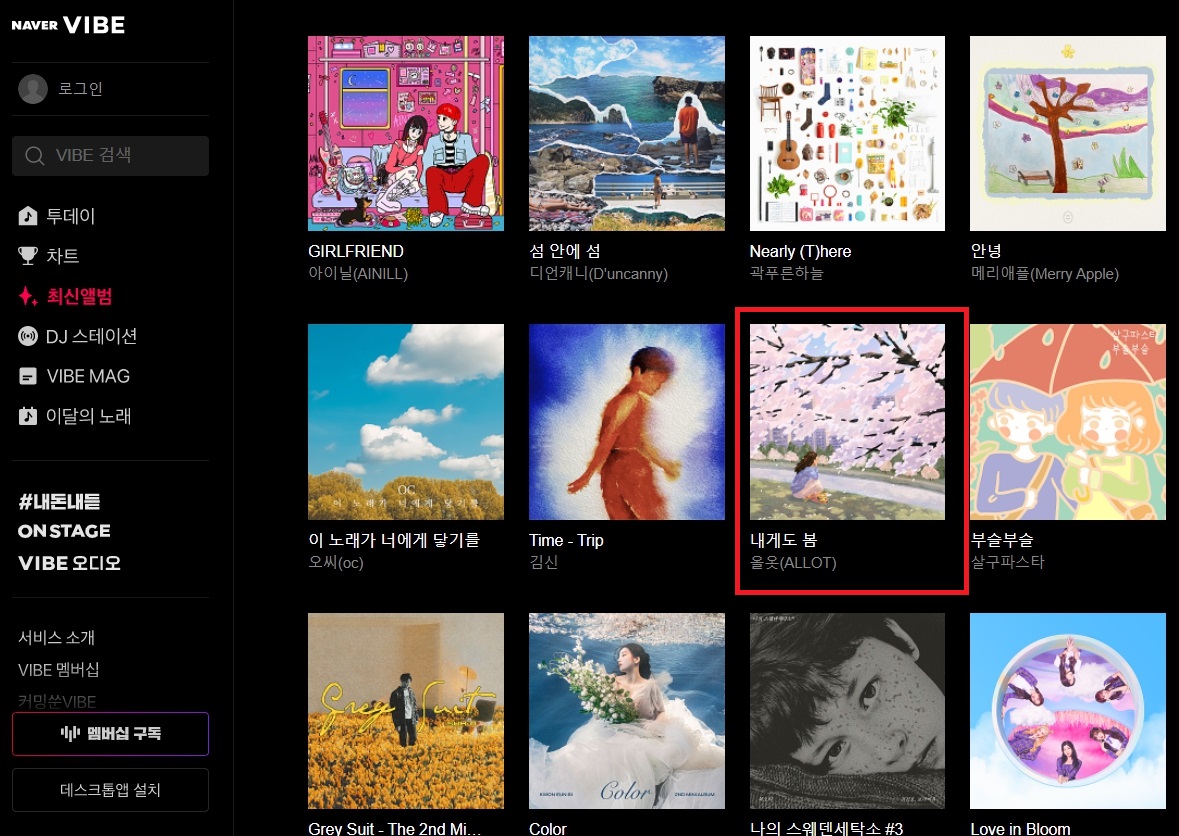Screen dimensions: 1179x836
Task: Open the 안녕 album cover
Action: pos(1068,133)
